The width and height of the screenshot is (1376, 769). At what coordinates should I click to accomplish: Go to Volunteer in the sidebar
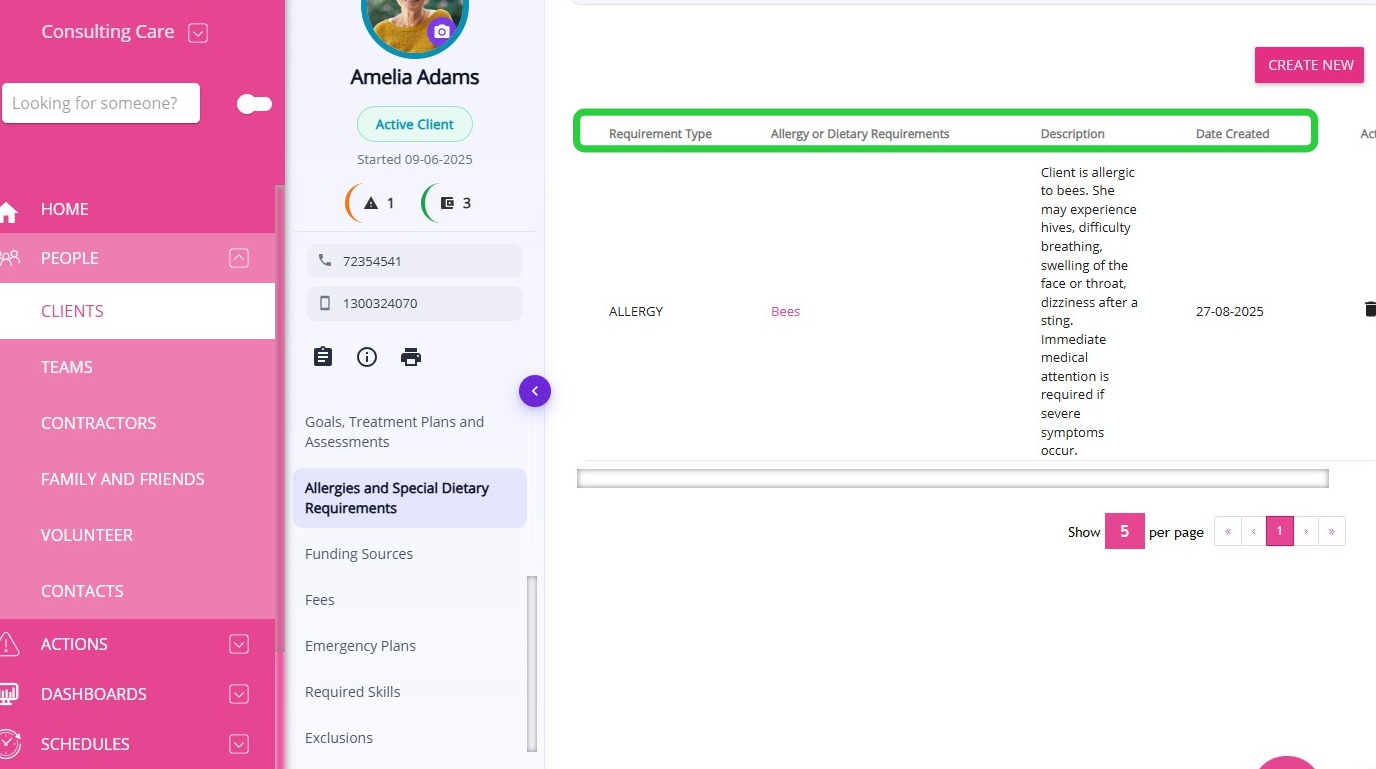click(87, 535)
